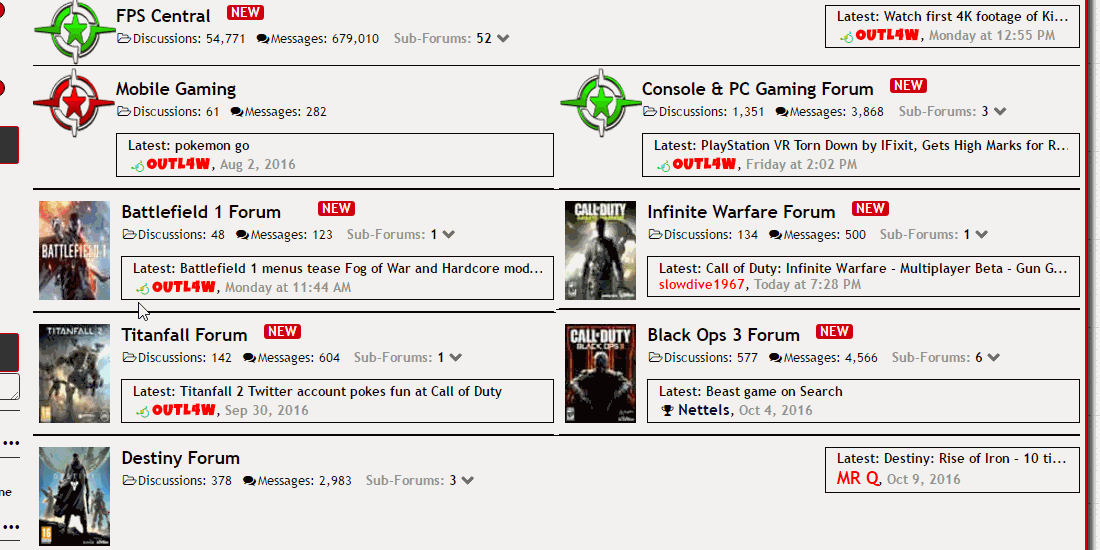Open Infinite Warfare cover art thumbnail
Screen dimensions: 1100x550
click(601, 250)
